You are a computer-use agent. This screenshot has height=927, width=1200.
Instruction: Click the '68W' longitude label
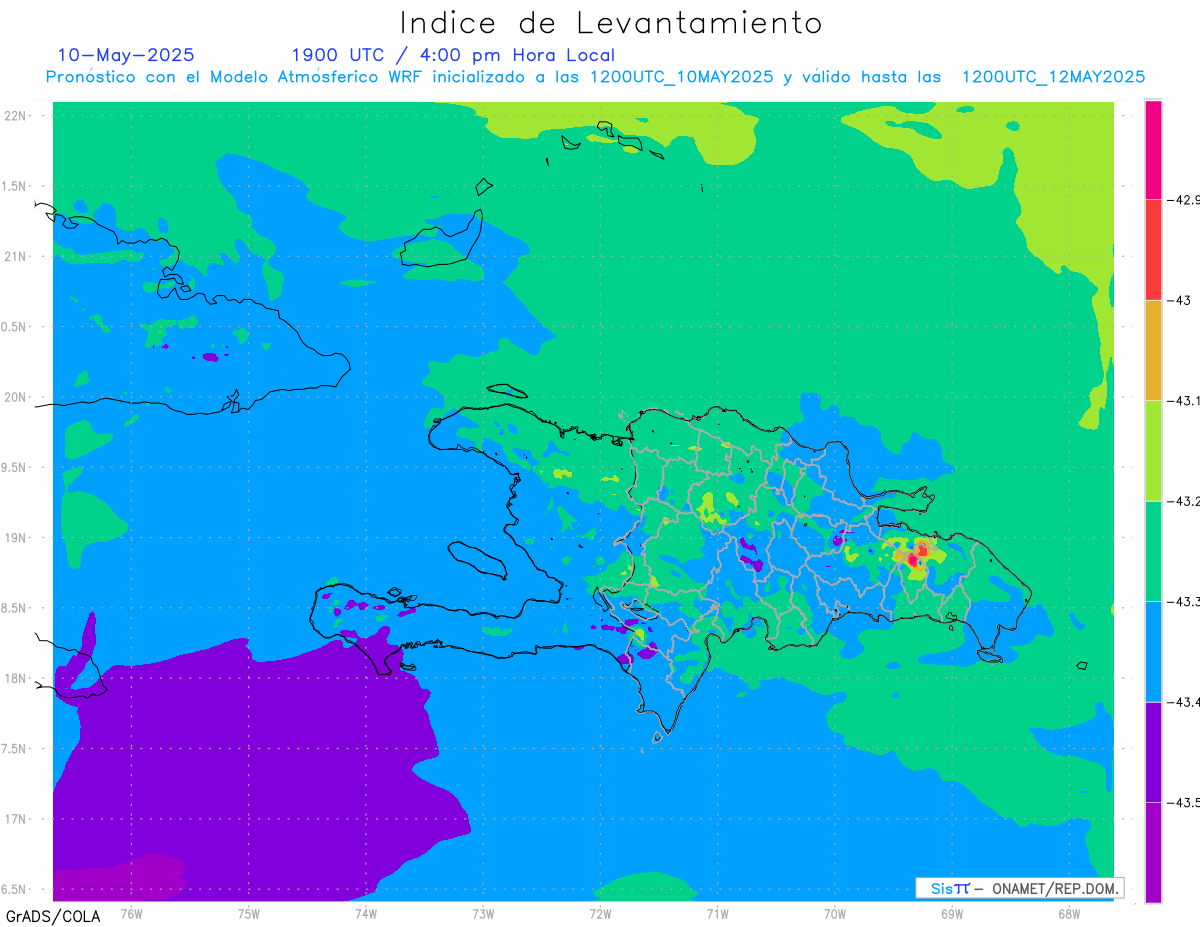click(1069, 913)
